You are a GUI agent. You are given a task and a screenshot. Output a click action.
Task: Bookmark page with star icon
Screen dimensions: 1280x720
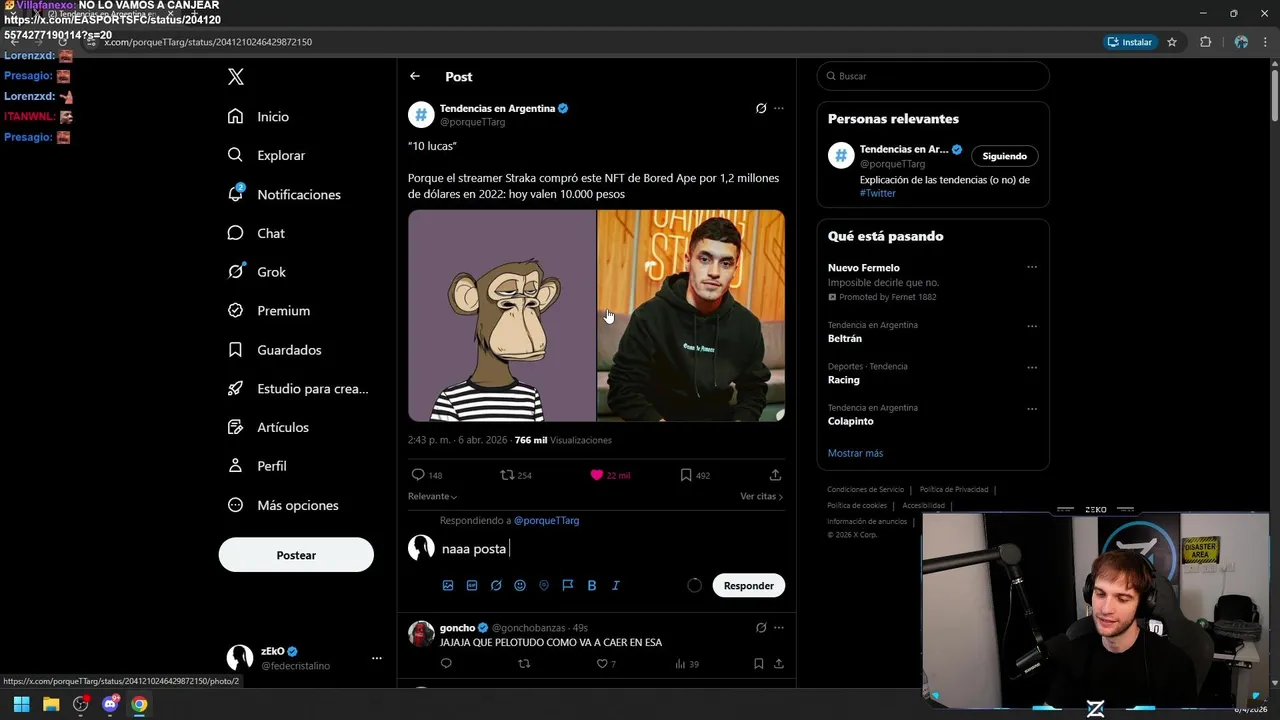pos(1172,42)
